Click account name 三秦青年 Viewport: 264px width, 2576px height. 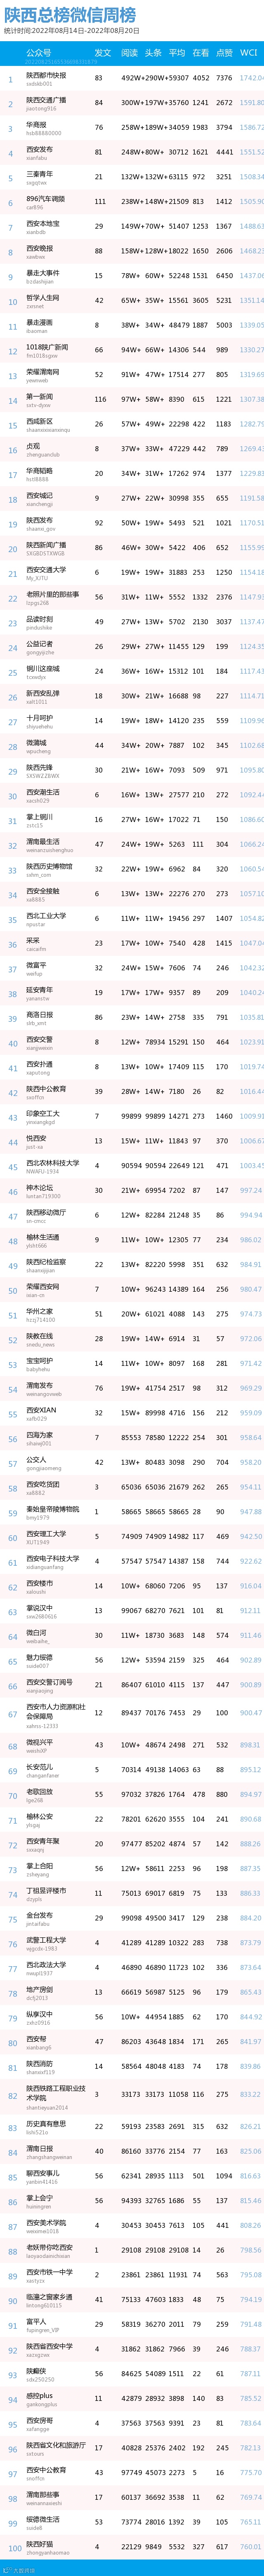click(39, 174)
